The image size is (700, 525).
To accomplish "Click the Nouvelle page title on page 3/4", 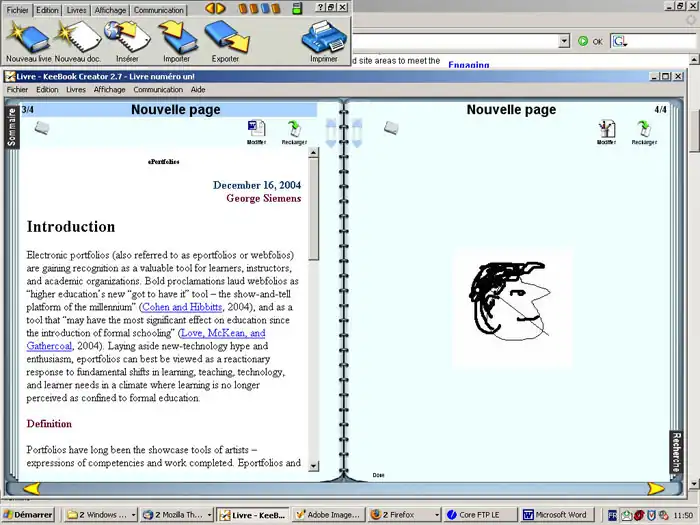I will coord(175,110).
